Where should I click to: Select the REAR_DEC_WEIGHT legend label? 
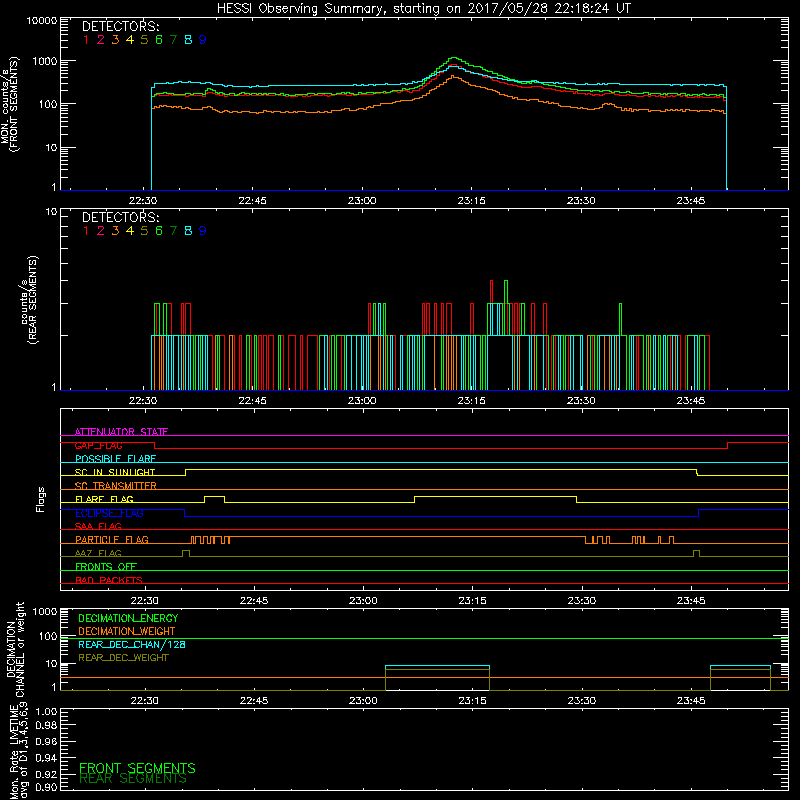pyautogui.click(x=123, y=658)
